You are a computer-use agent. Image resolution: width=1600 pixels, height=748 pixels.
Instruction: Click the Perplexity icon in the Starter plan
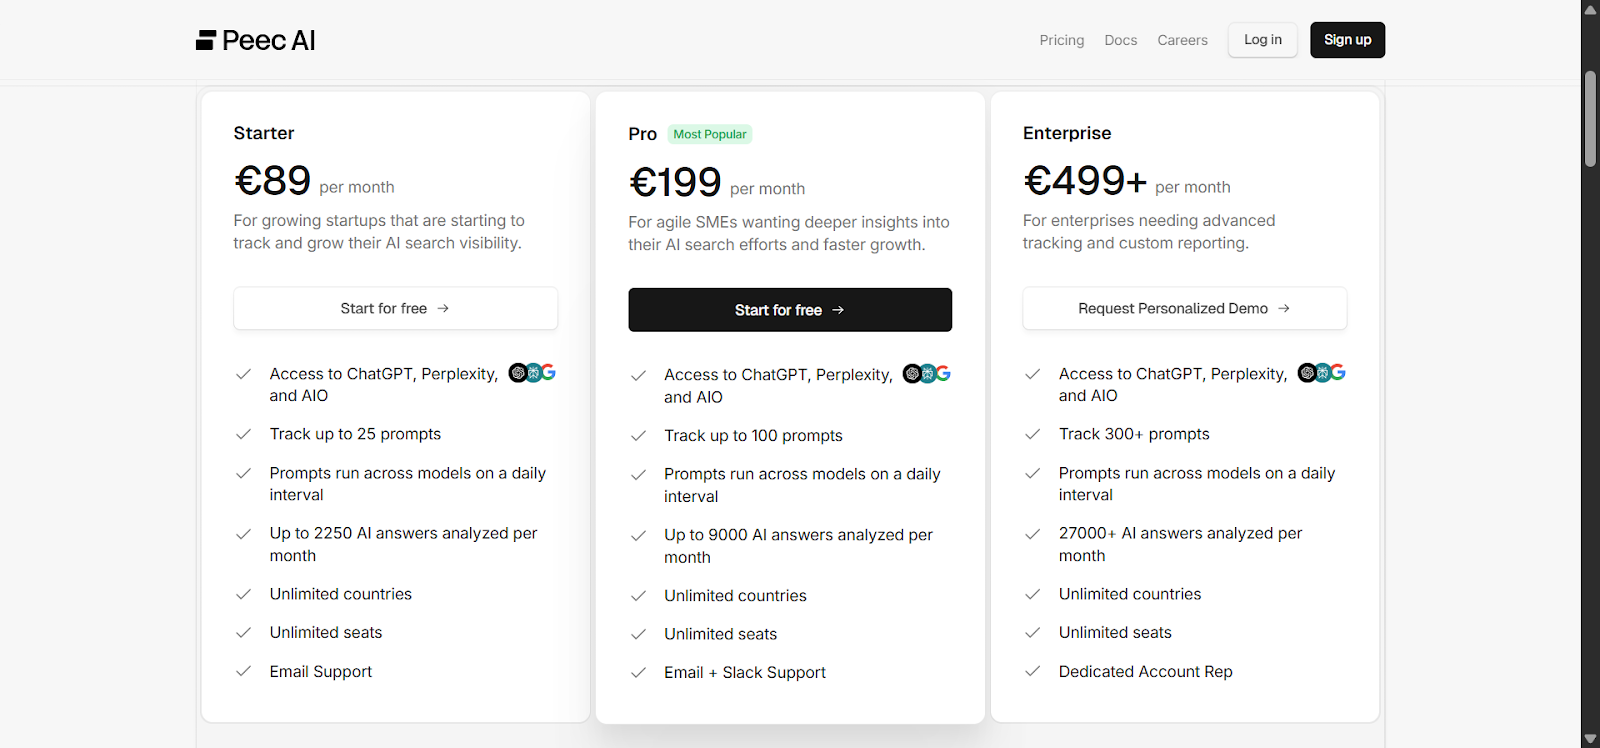click(x=533, y=373)
